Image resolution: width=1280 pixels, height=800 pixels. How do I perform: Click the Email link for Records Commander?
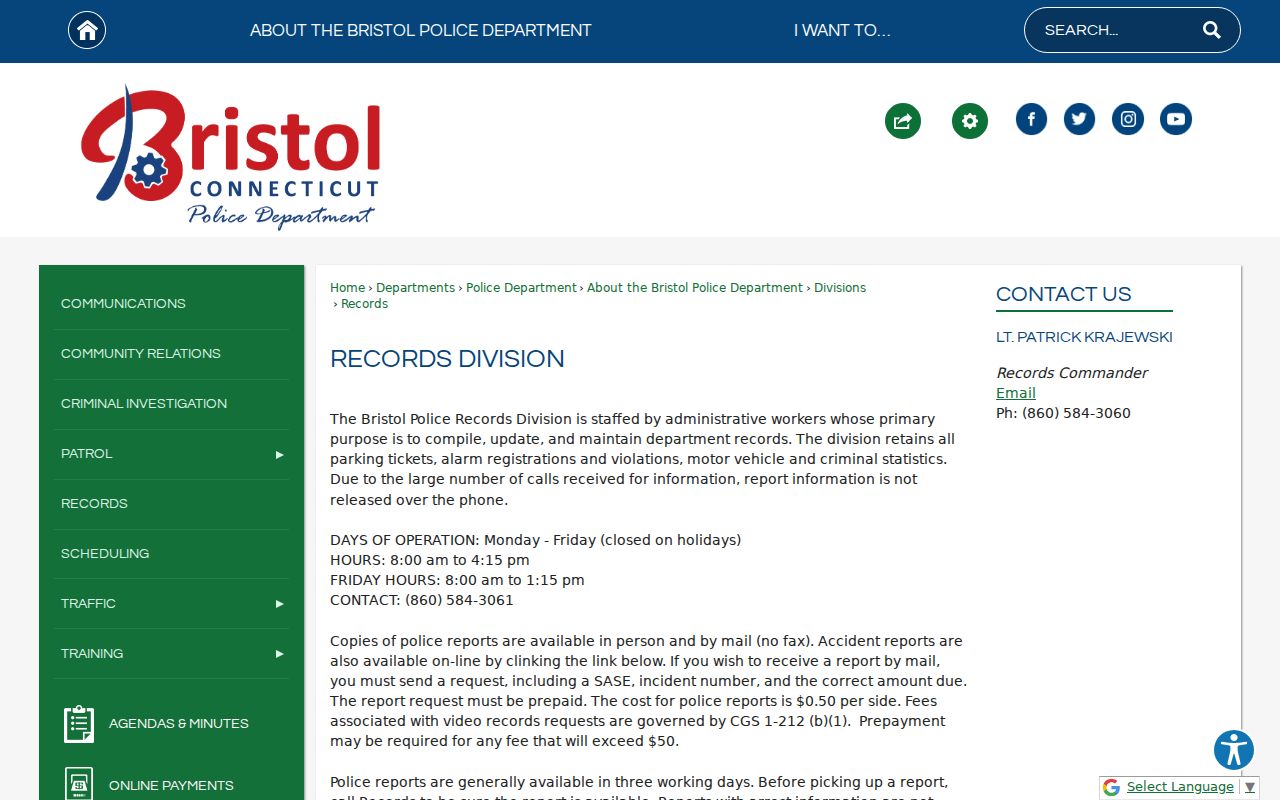pyautogui.click(x=1016, y=393)
